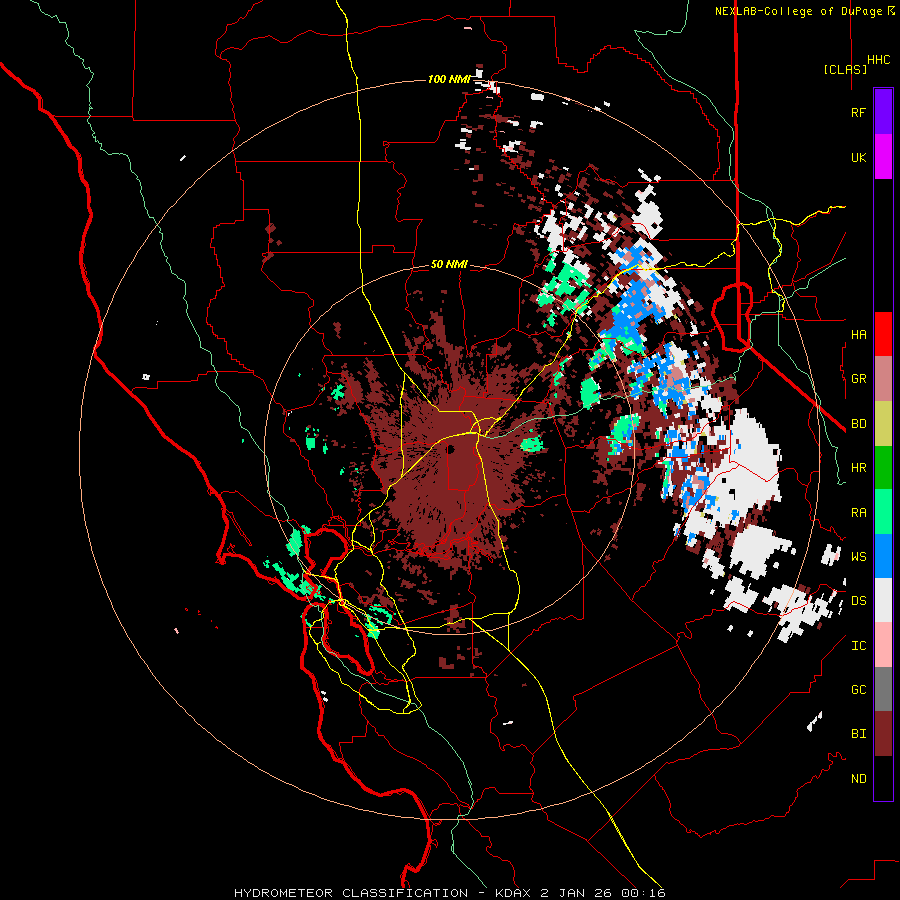900x900 pixels.
Task: Click the 'ND' legend label
Action: pyautogui.click(x=858, y=779)
